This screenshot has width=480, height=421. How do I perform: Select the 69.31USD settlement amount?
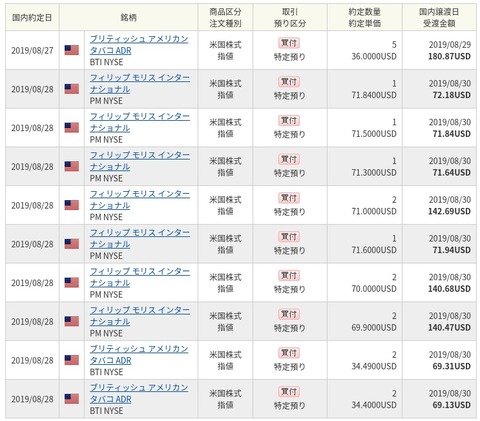(452, 366)
